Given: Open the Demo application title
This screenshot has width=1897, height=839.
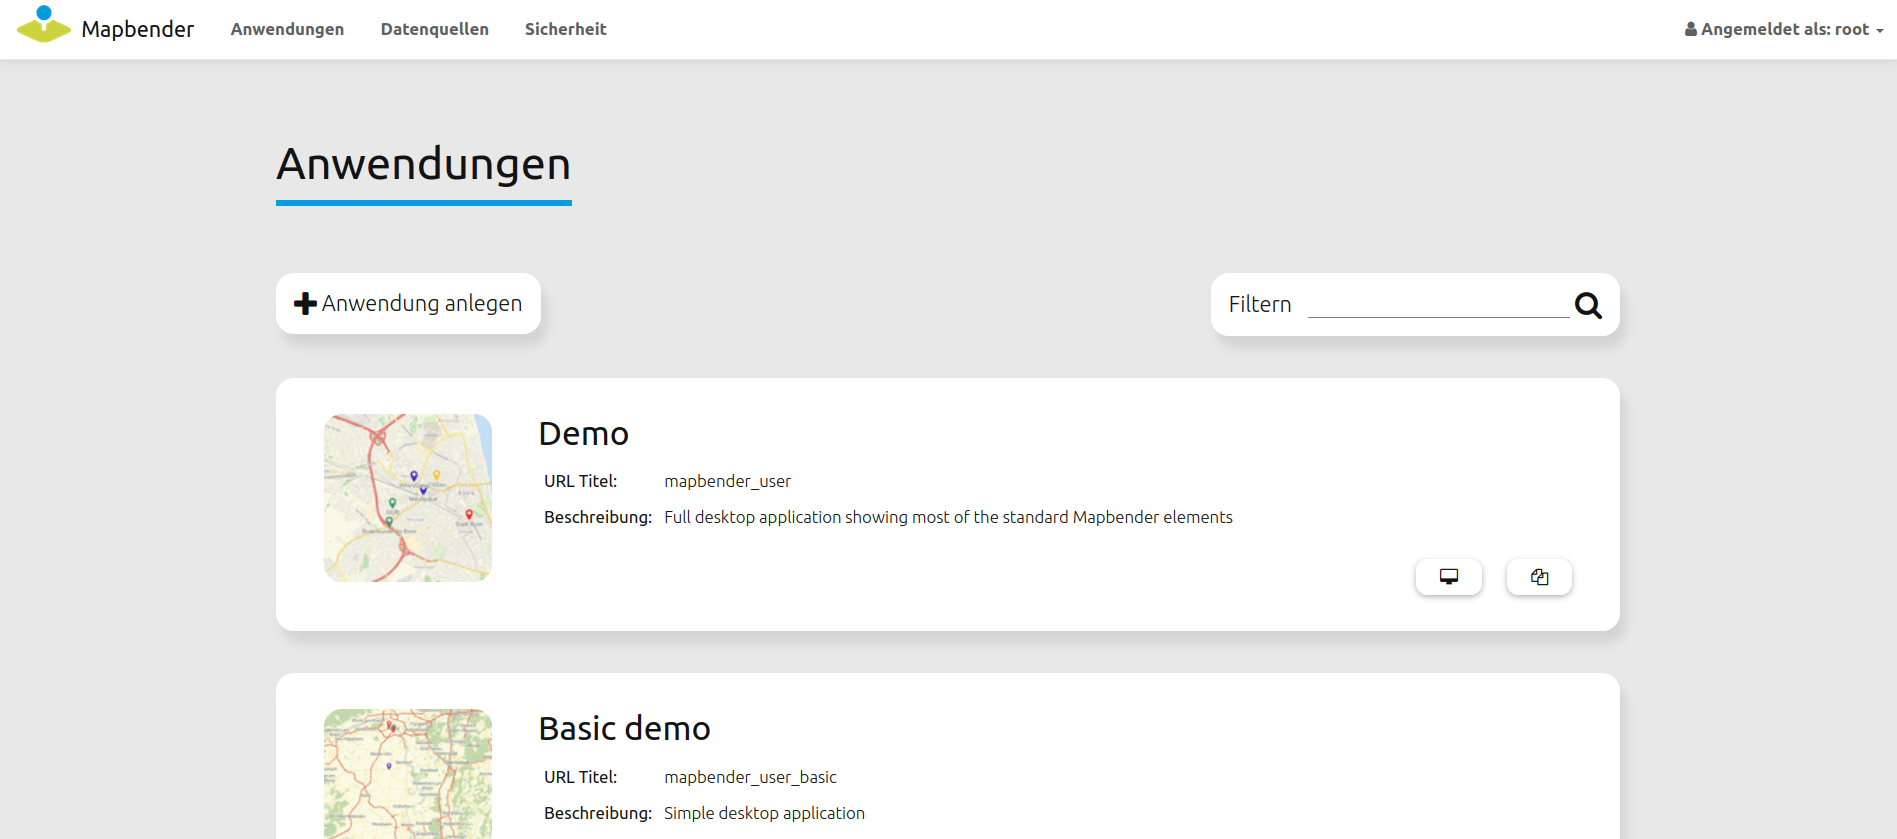Looking at the screenshot, I should tap(583, 434).
